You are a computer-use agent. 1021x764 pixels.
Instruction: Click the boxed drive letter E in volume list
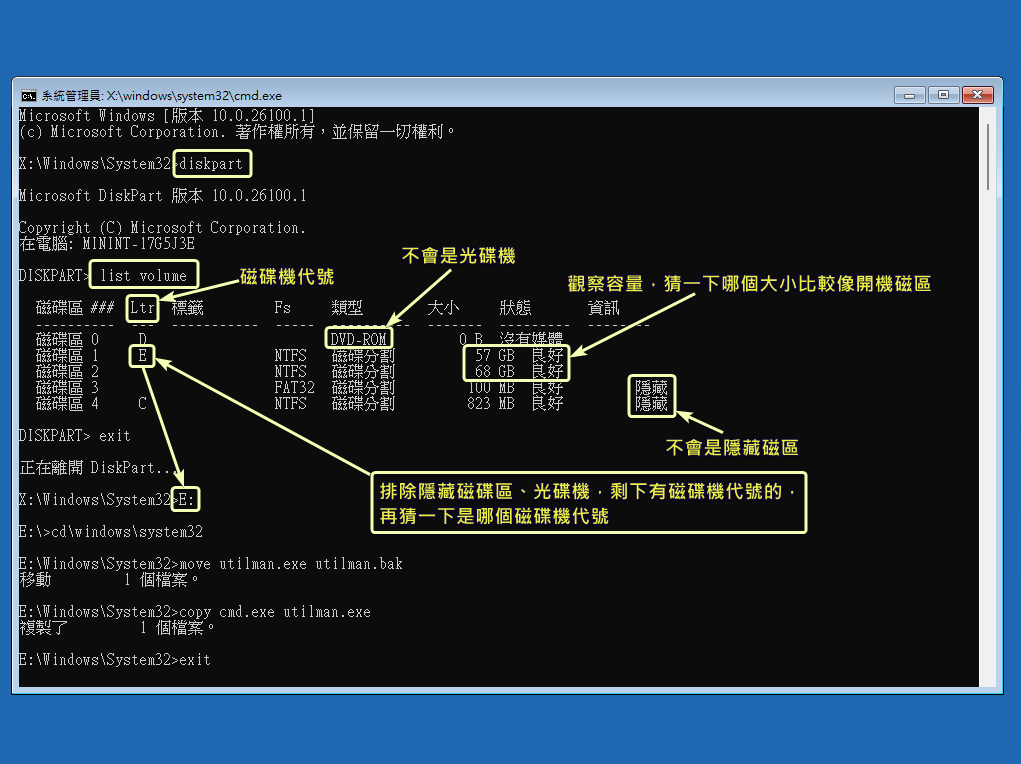[x=142, y=356]
